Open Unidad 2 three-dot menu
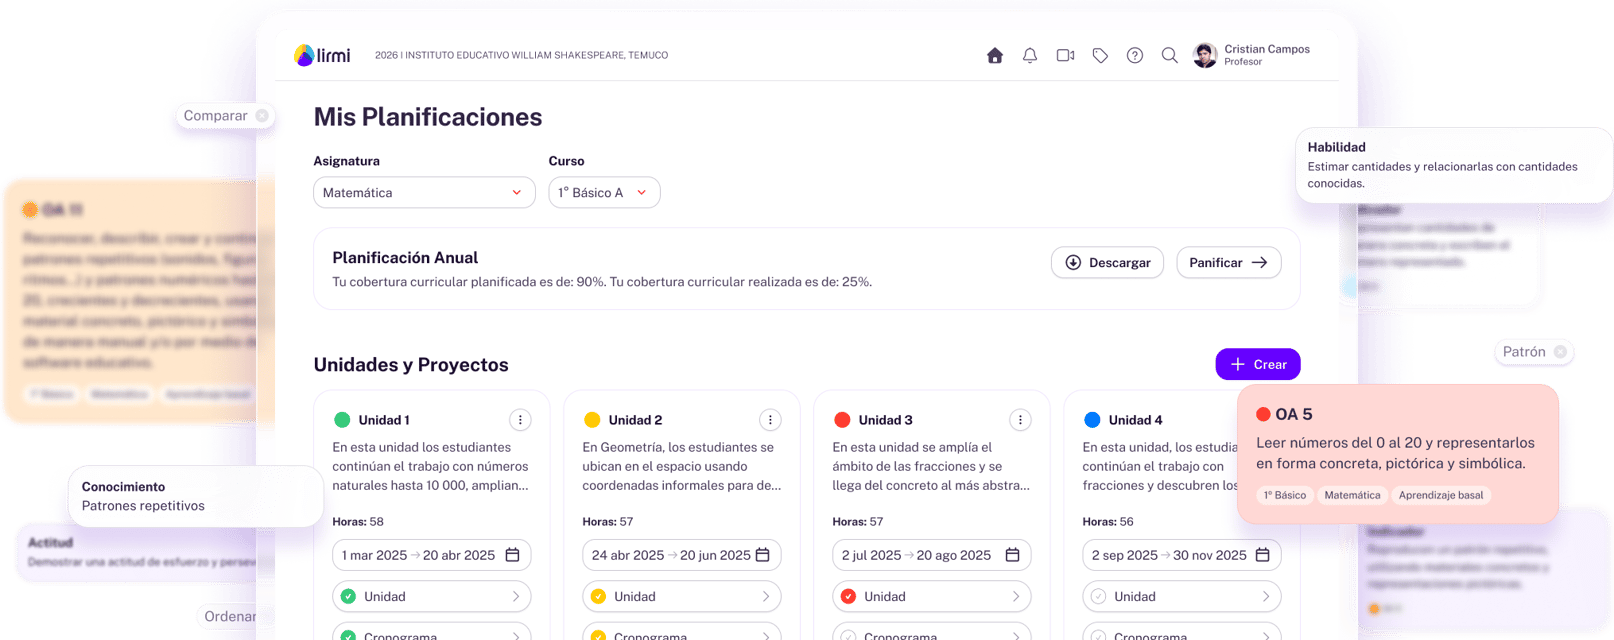This screenshot has width=1614, height=640. 770,420
